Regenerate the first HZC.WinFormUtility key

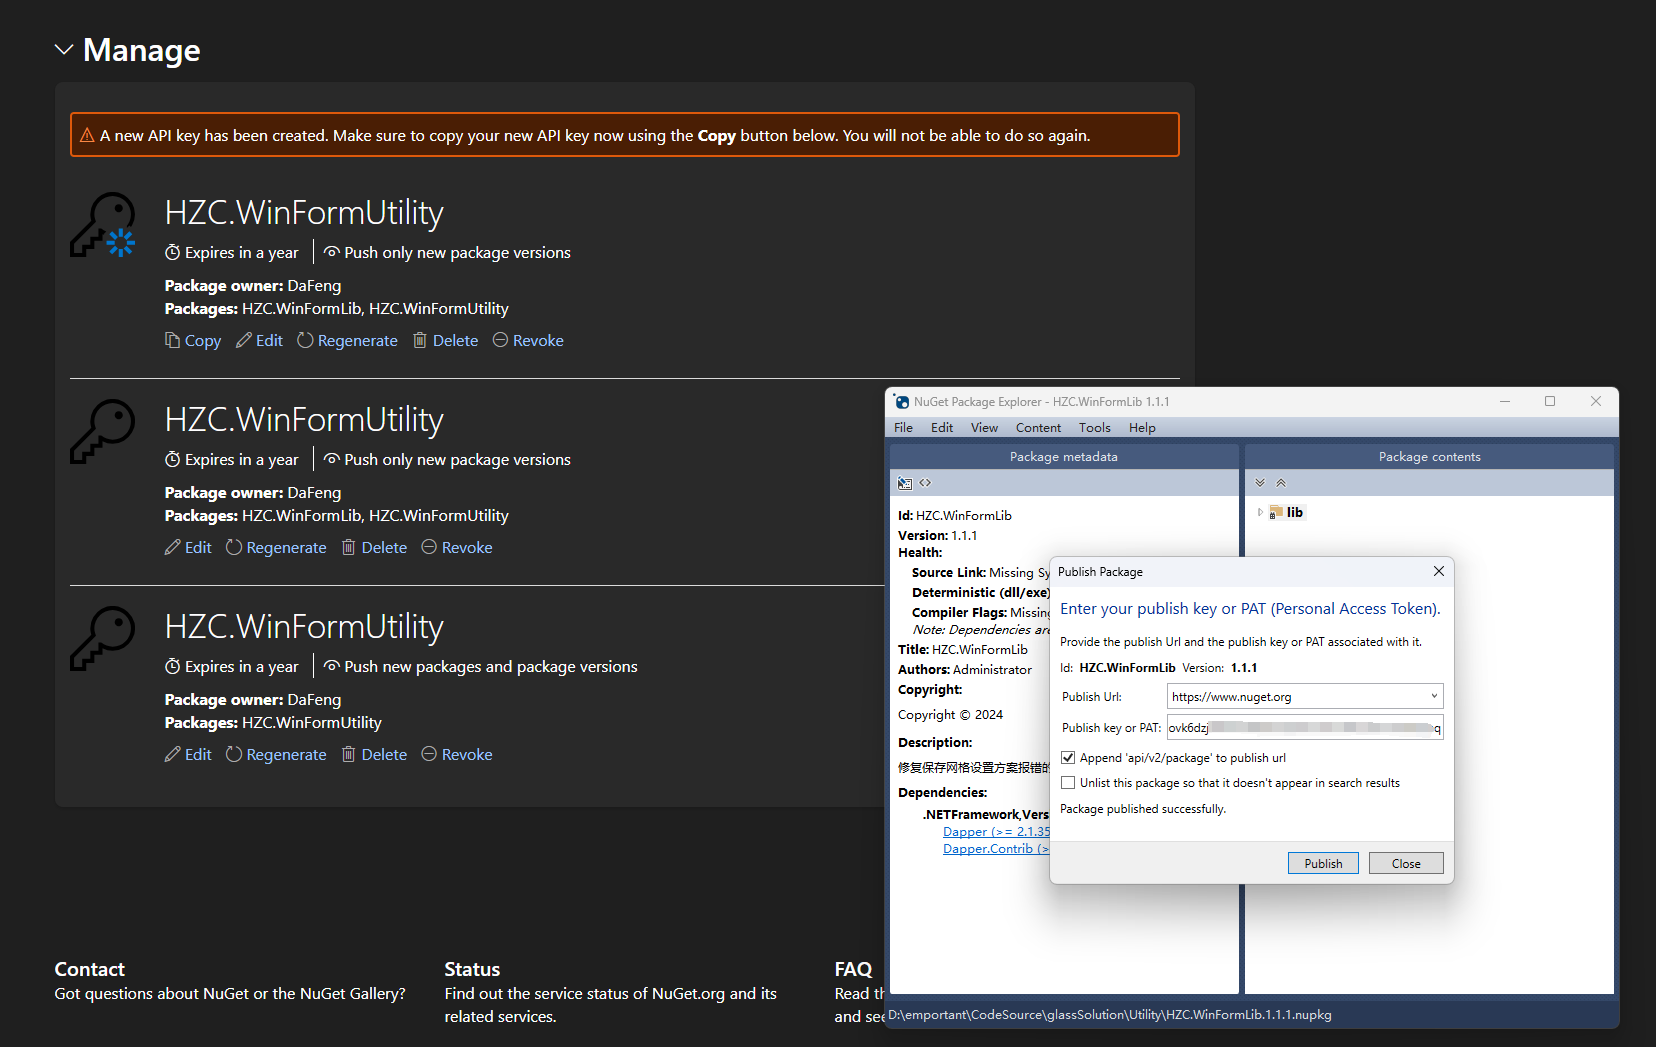[348, 341]
